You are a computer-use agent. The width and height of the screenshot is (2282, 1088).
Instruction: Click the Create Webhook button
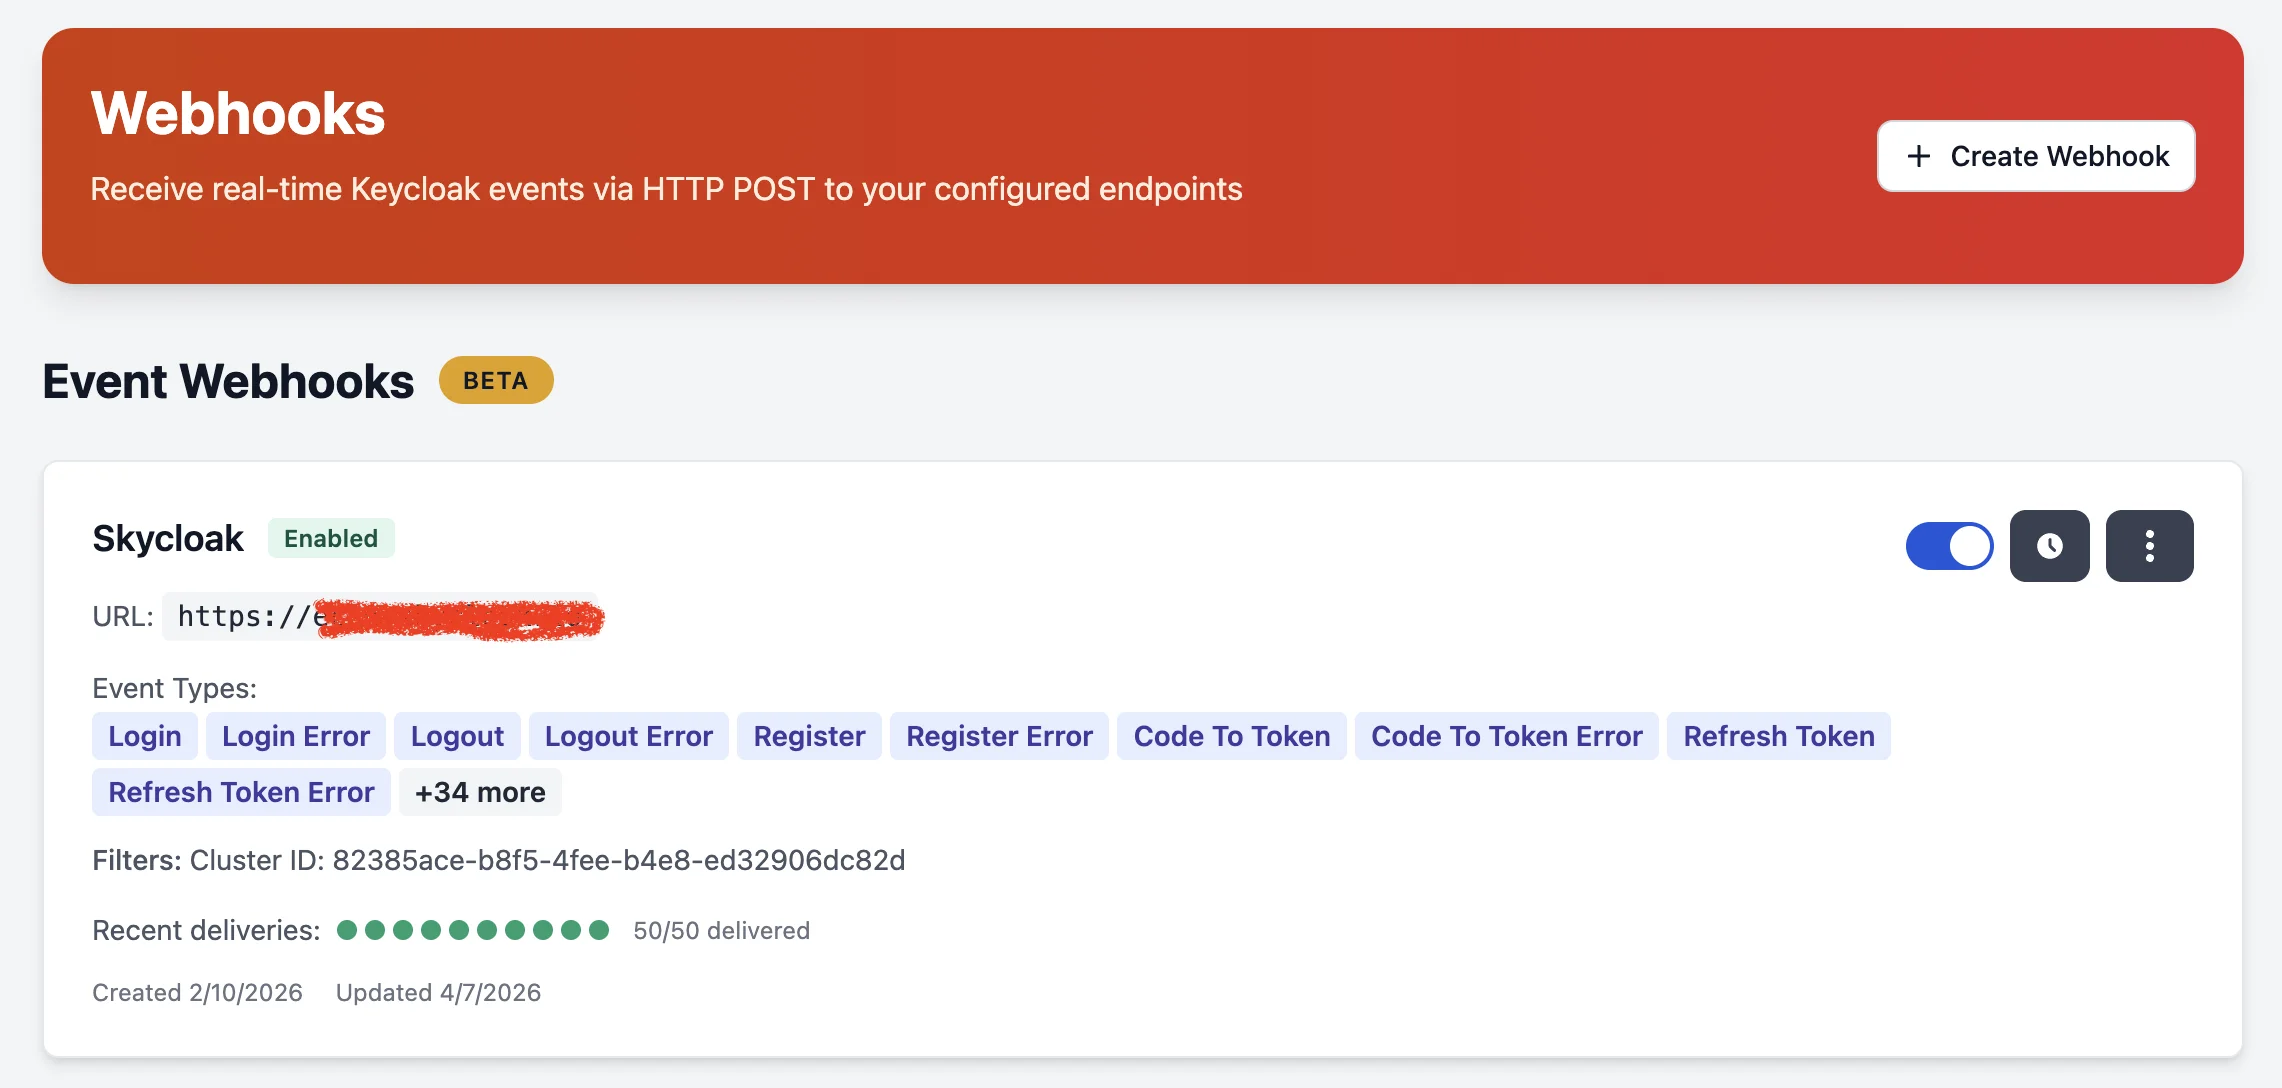[x=2035, y=156]
